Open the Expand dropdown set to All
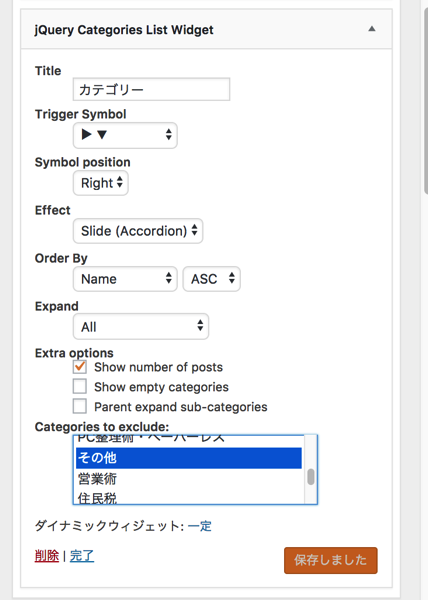This screenshot has height=600, width=428. [141, 326]
